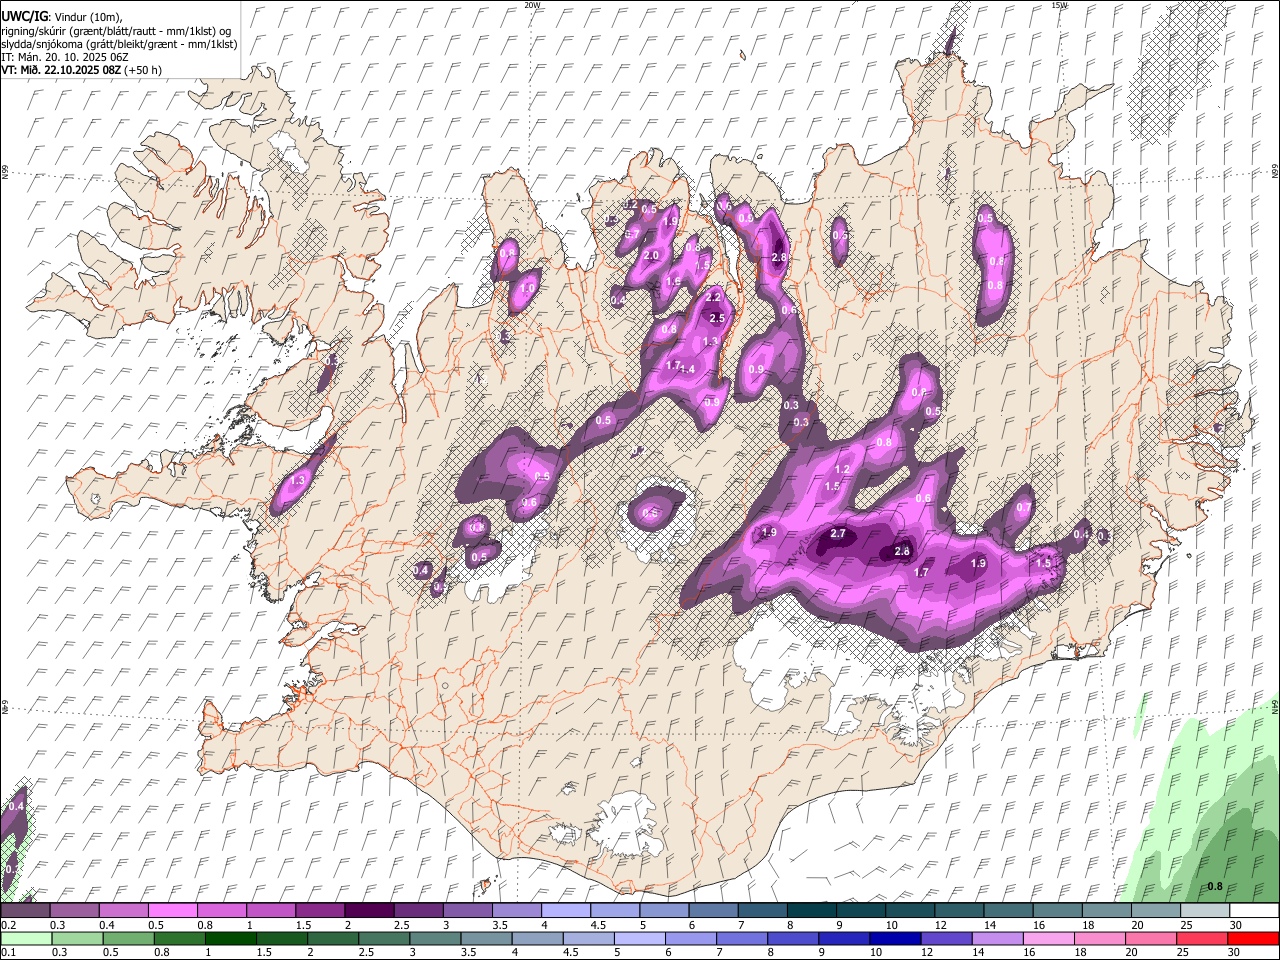Screen dimensions: 1280x960
Task: Pick the dark teal swatch labeled 8 in the top legend
Action: pyautogui.click(x=812, y=910)
